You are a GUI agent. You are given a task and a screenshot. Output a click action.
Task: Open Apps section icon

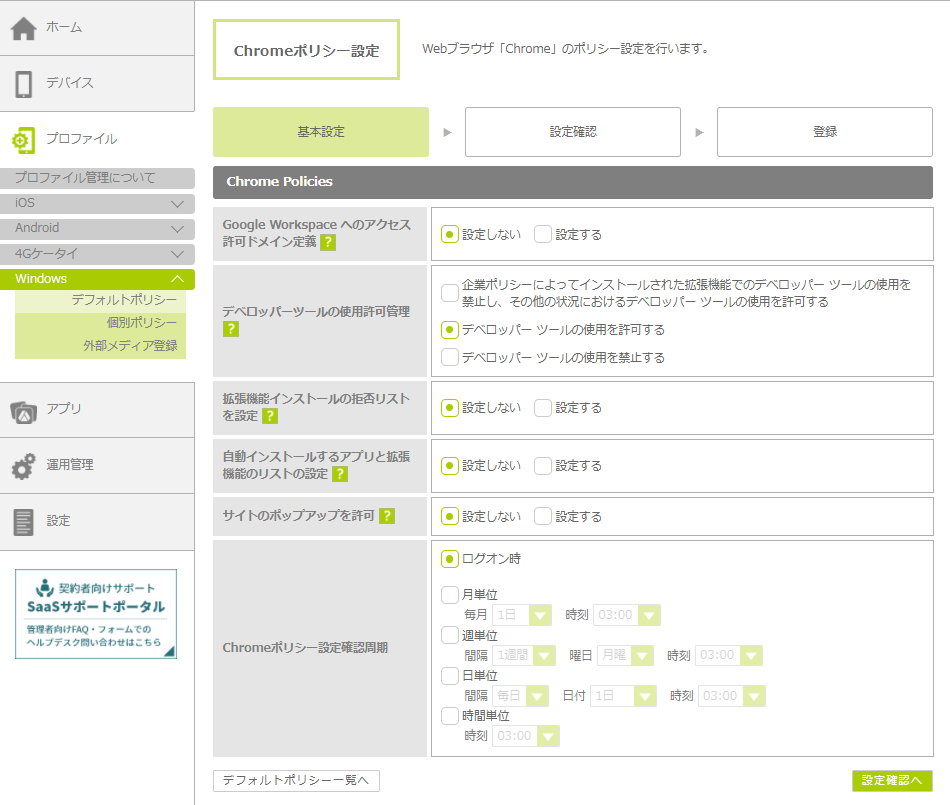(x=24, y=410)
